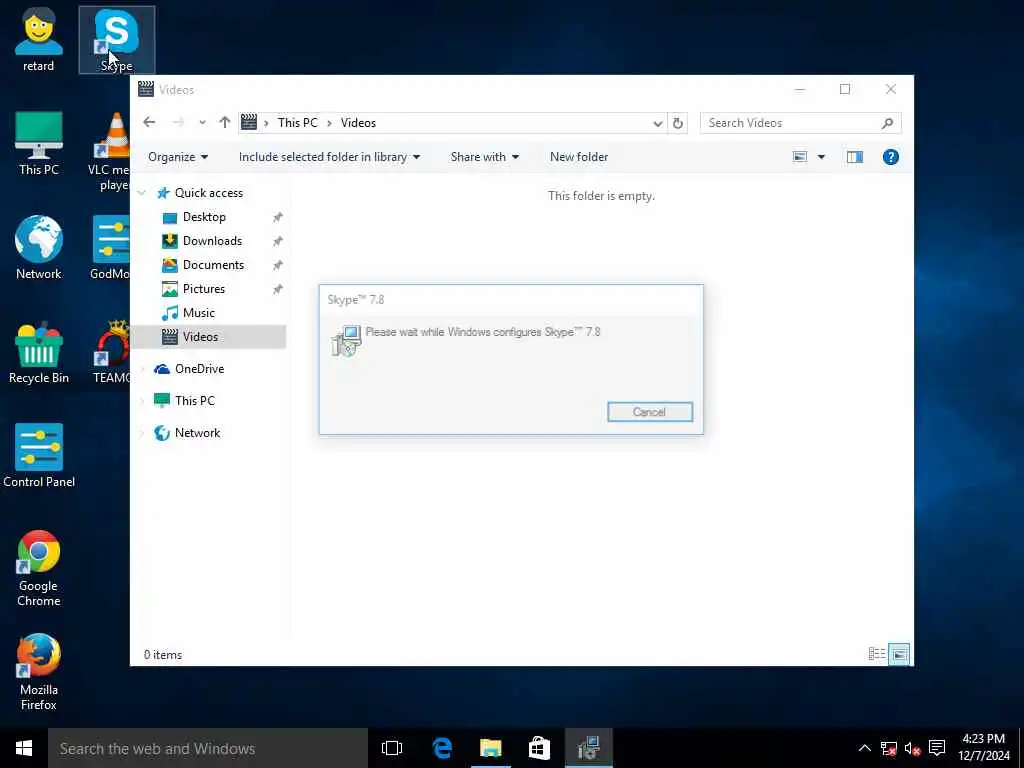
Task: Open the Store from the taskbar
Action: [x=539, y=748]
